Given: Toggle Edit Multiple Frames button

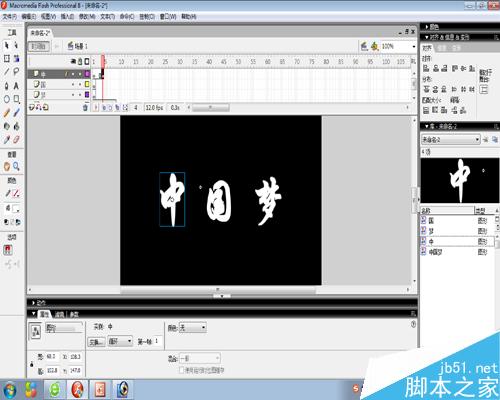Looking at the screenshot, I should [117, 107].
